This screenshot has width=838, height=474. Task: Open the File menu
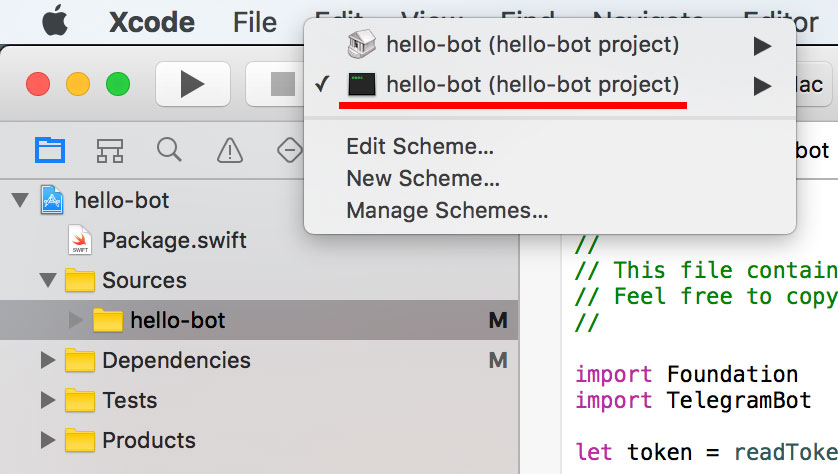254,22
